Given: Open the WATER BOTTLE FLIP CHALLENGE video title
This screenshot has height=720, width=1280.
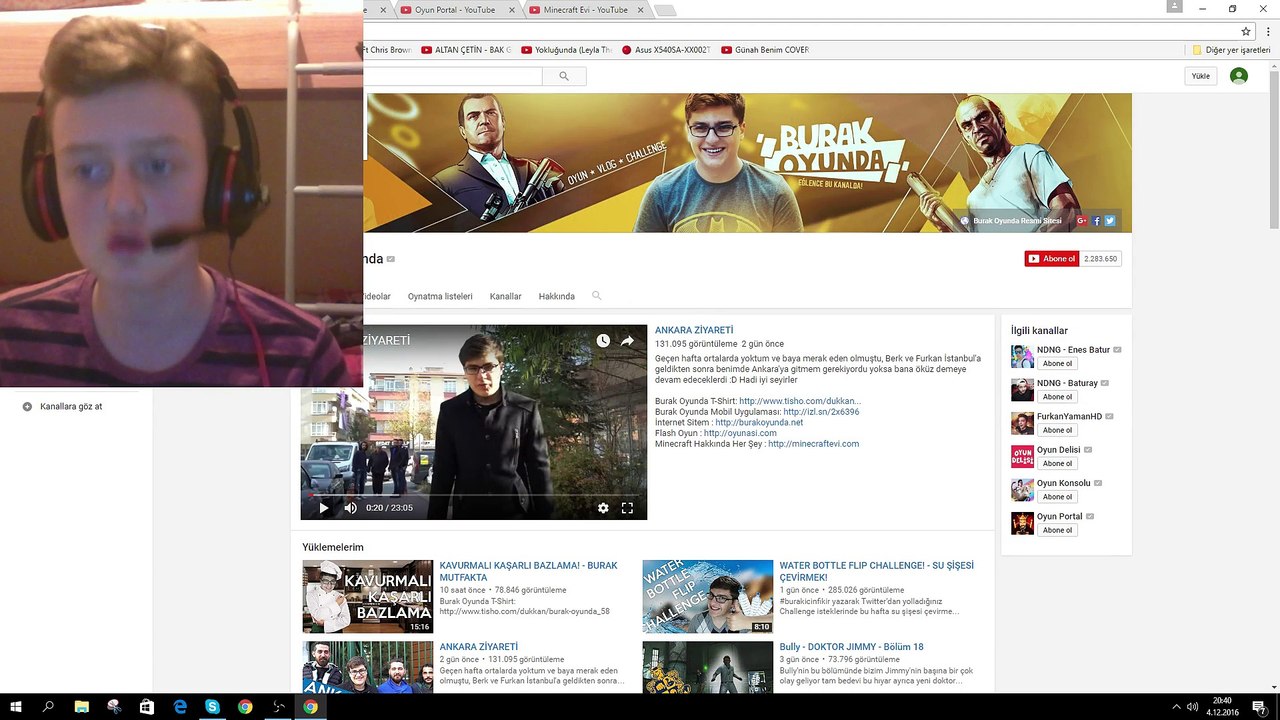Looking at the screenshot, I should [876, 571].
